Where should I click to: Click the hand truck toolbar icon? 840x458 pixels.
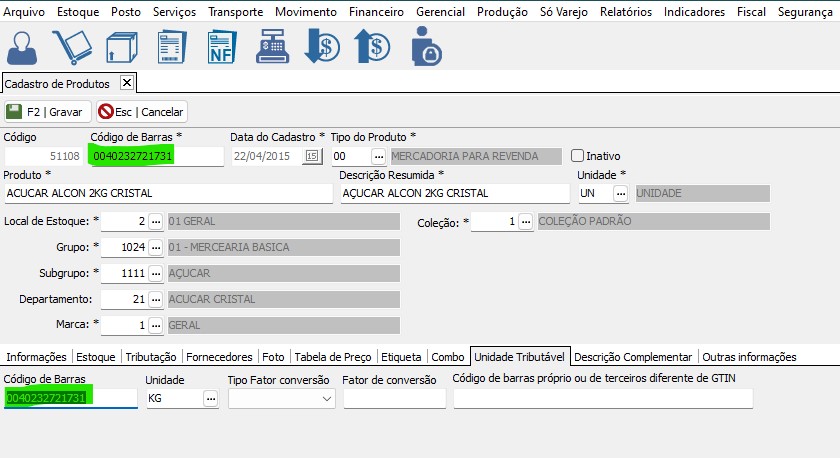pos(72,47)
